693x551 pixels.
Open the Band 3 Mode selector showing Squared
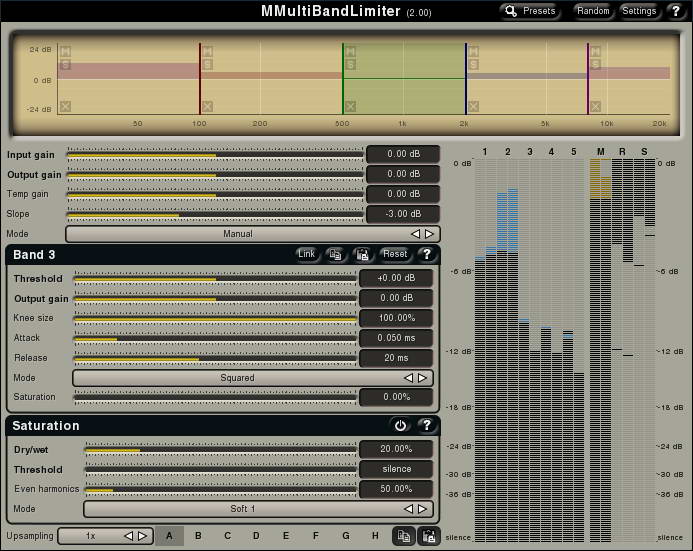coord(253,378)
